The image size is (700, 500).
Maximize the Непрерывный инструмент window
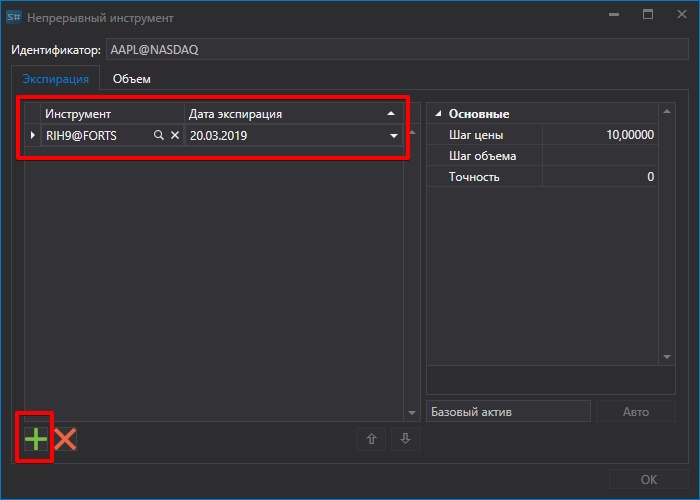coord(648,15)
